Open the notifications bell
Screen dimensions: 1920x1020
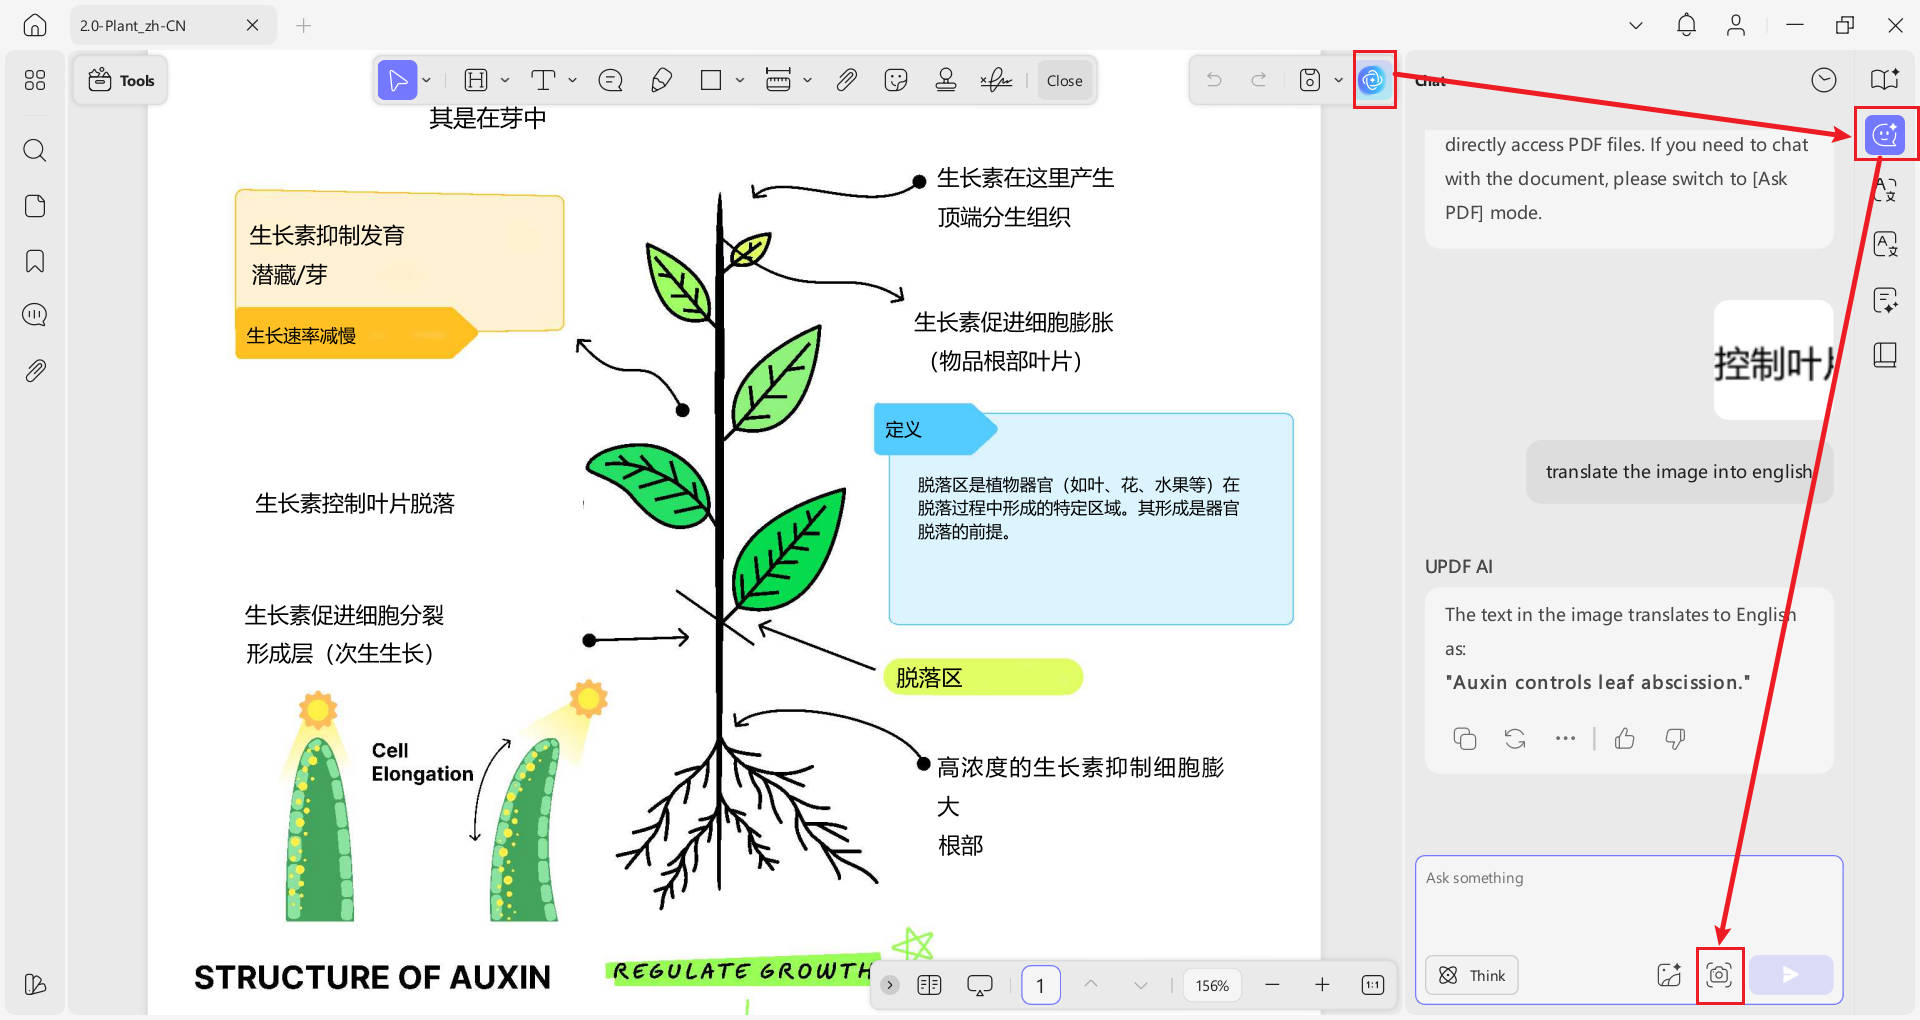coord(1686,25)
